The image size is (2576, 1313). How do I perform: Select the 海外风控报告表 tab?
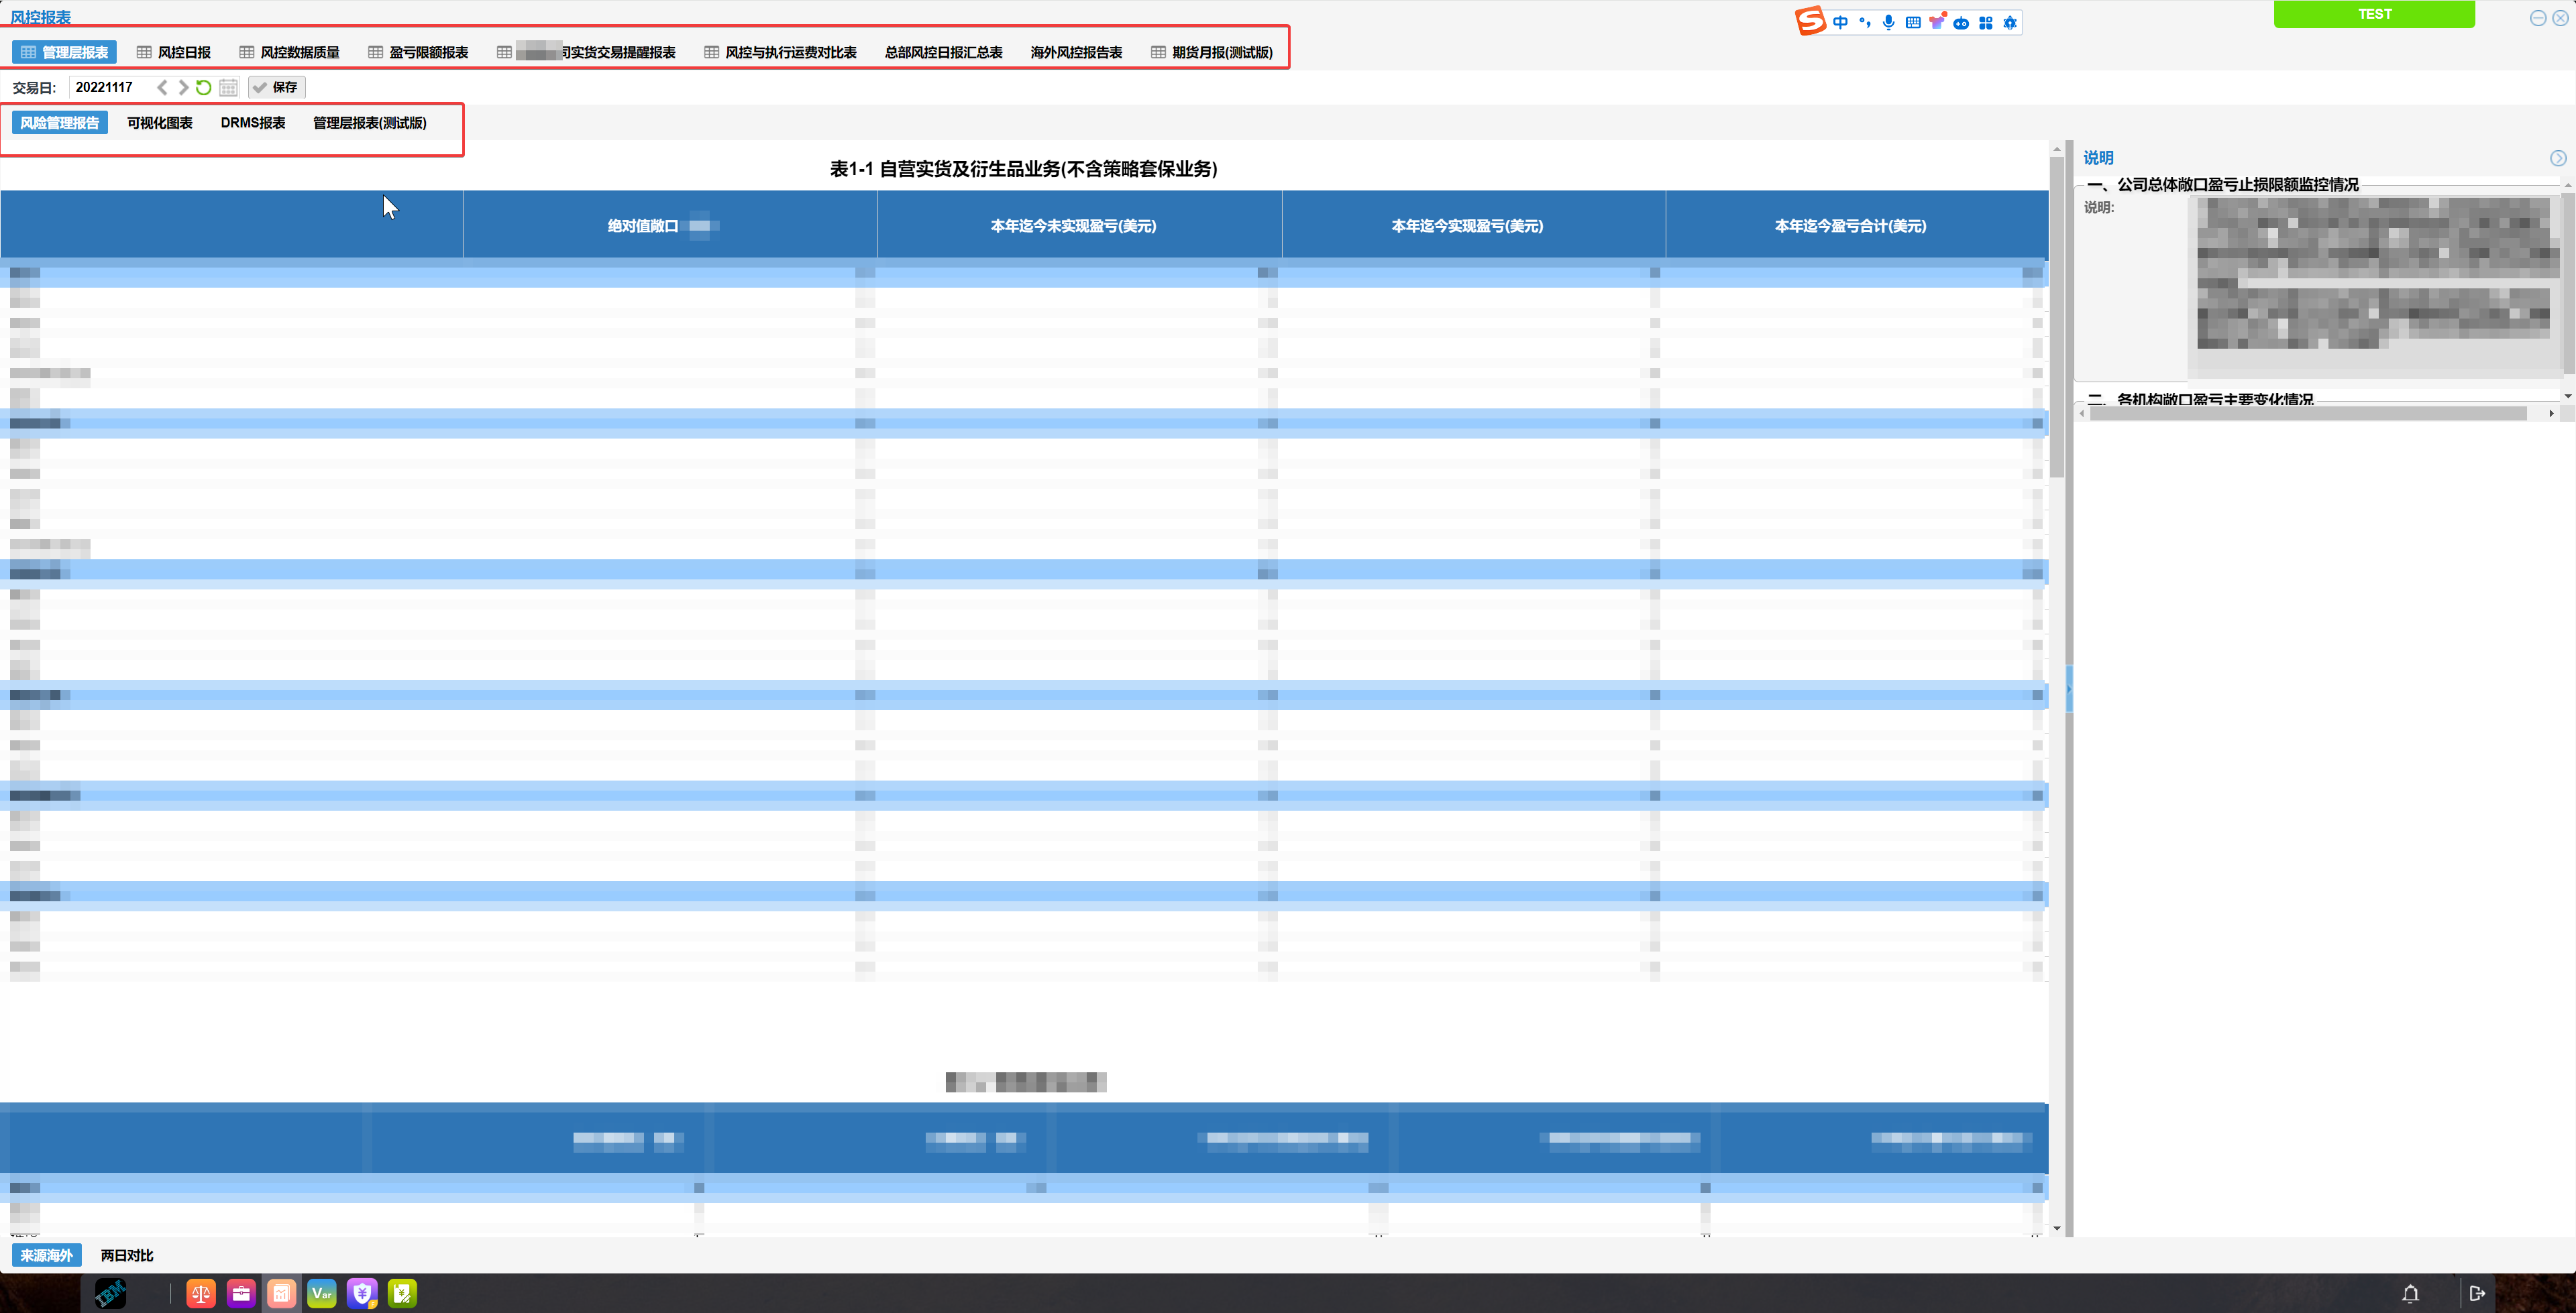pyautogui.click(x=1076, y=52)
